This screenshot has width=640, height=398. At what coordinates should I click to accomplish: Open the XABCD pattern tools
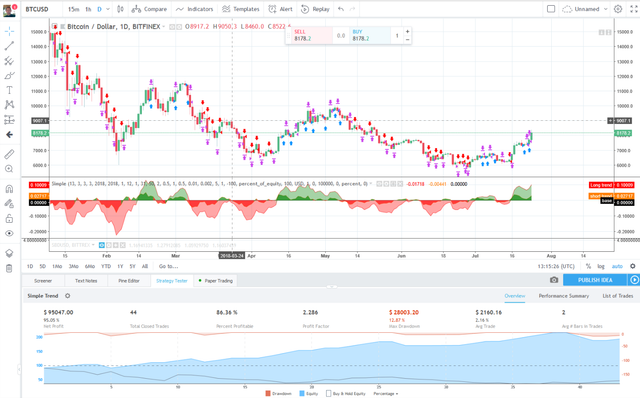tap(9, 105)
